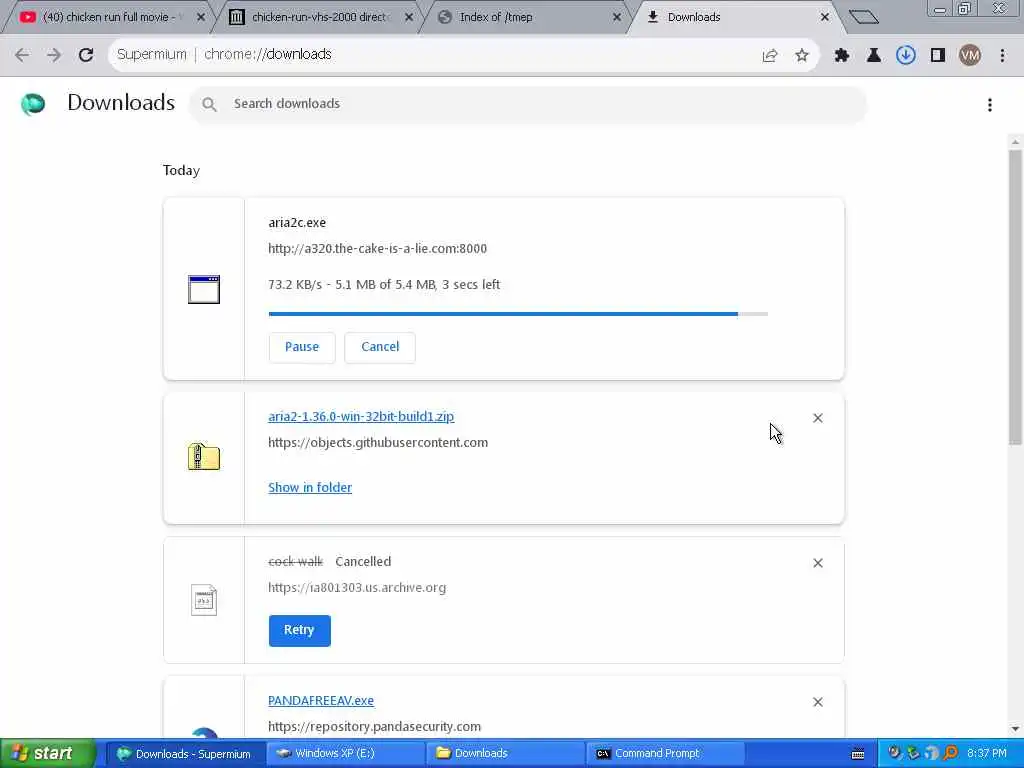Open the downloads toolbar indicator

click(906, 56)
